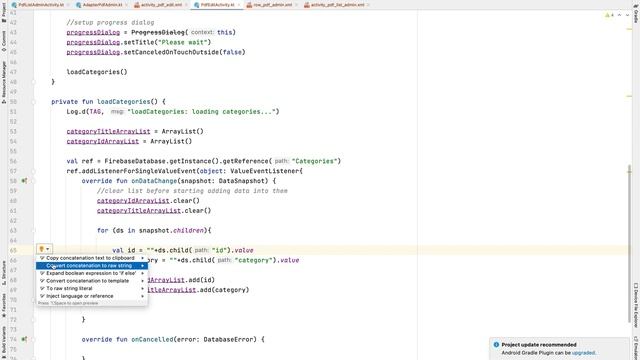Click line number 65 in the gutter

pyautogui.click(x=13, y=250)
